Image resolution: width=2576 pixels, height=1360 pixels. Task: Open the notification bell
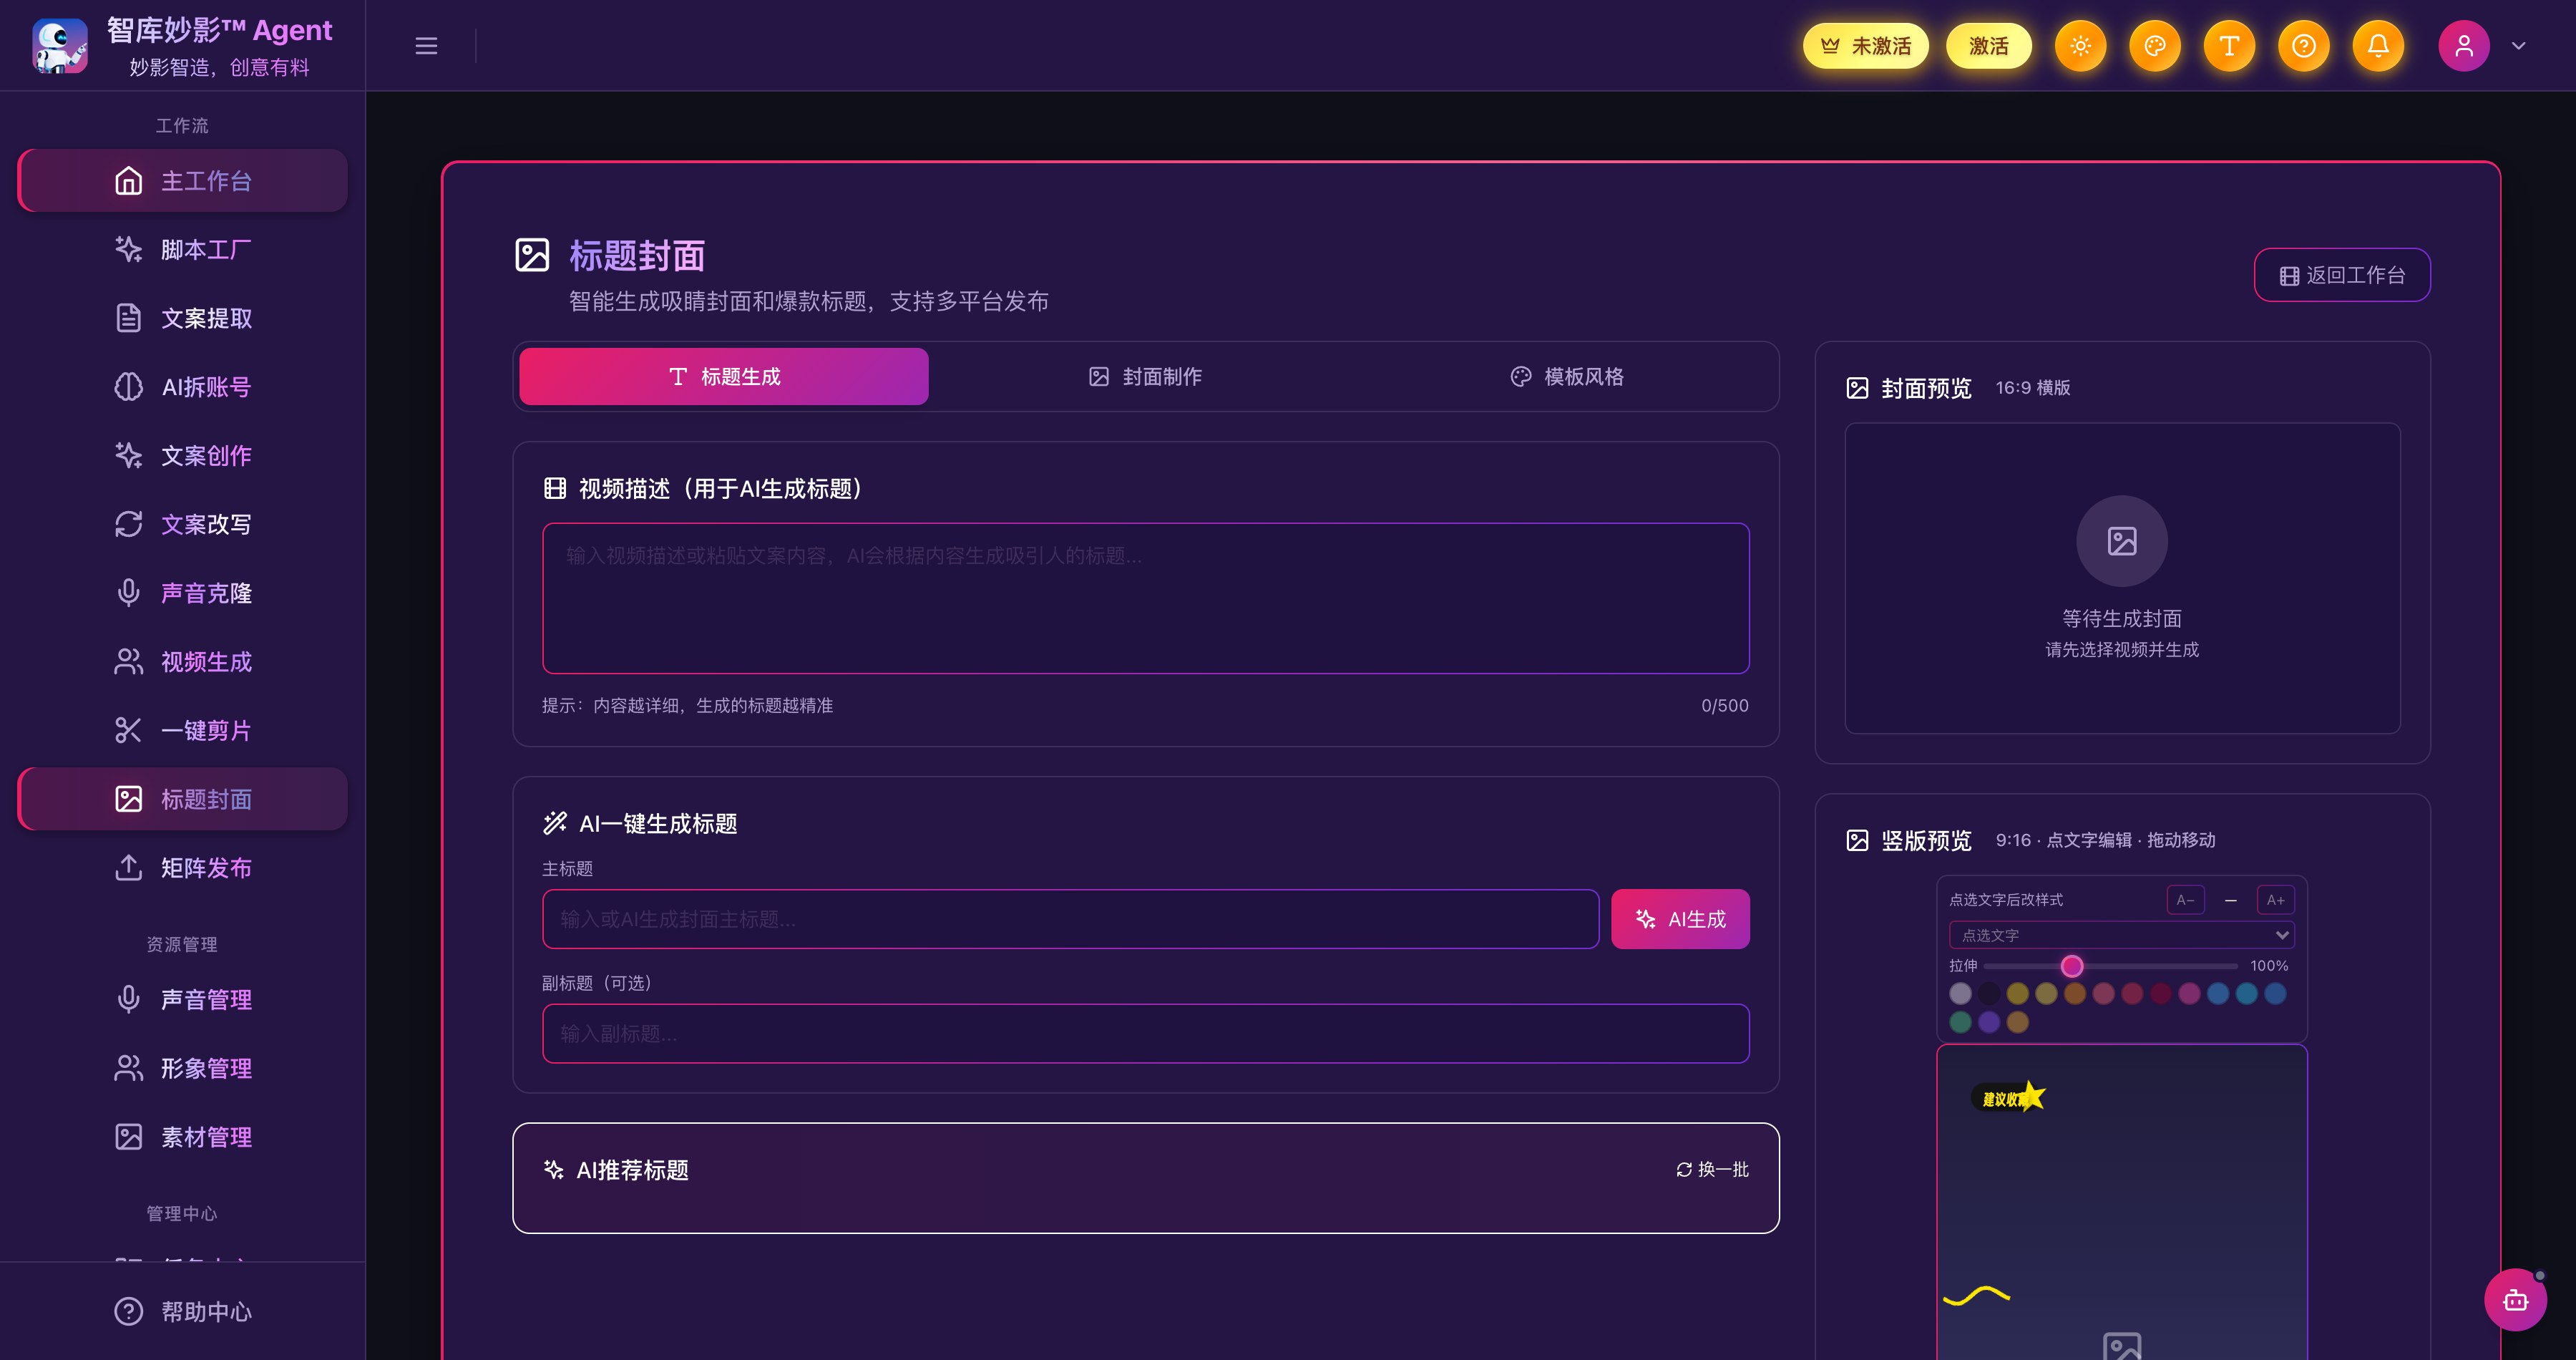tap(2378, 46)
